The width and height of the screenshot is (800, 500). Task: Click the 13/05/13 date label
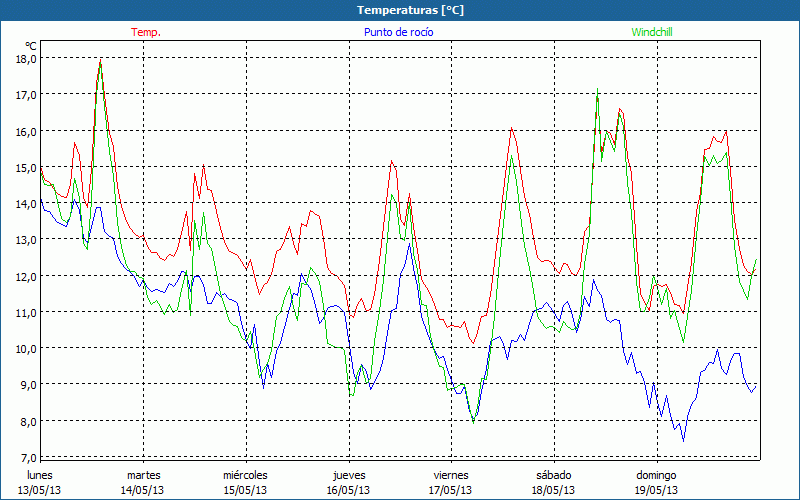(x=40, y=490)
